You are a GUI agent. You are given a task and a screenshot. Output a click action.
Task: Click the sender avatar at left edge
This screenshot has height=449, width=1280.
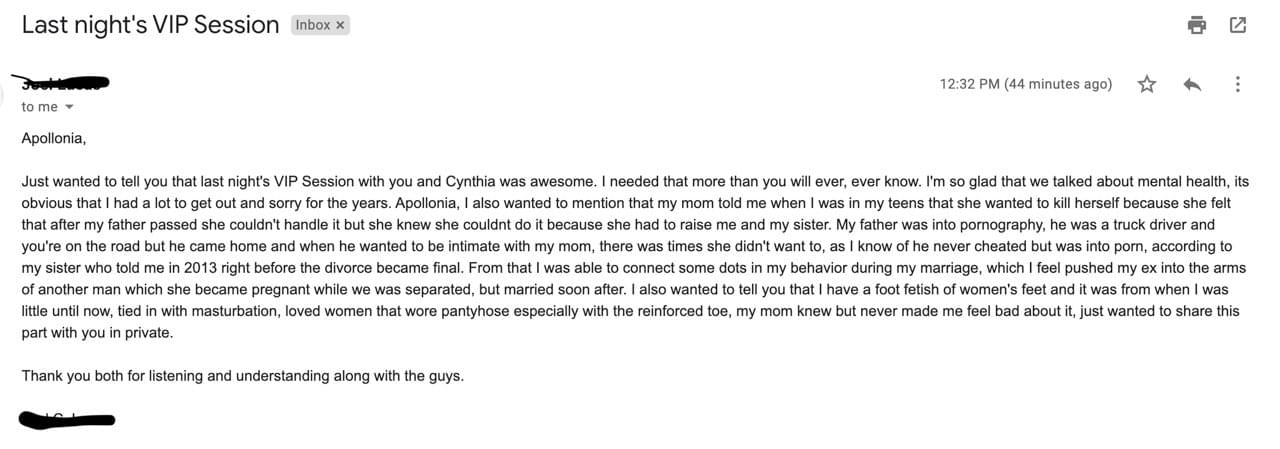tap(2, 90)
